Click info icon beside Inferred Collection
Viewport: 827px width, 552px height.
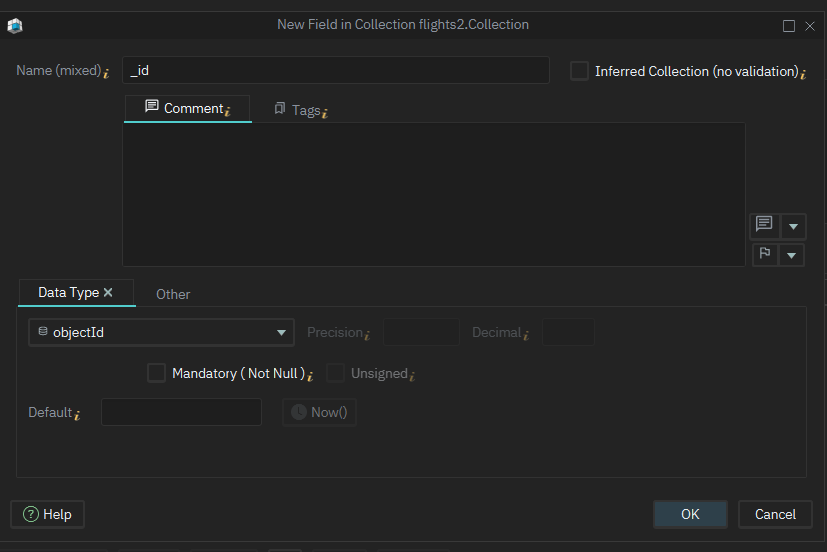(803, 74)
